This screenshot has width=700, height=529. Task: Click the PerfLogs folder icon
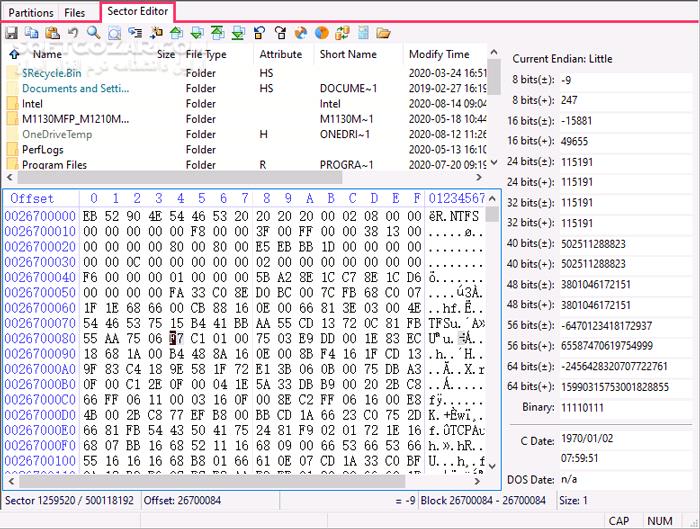[x=12, y=150]
